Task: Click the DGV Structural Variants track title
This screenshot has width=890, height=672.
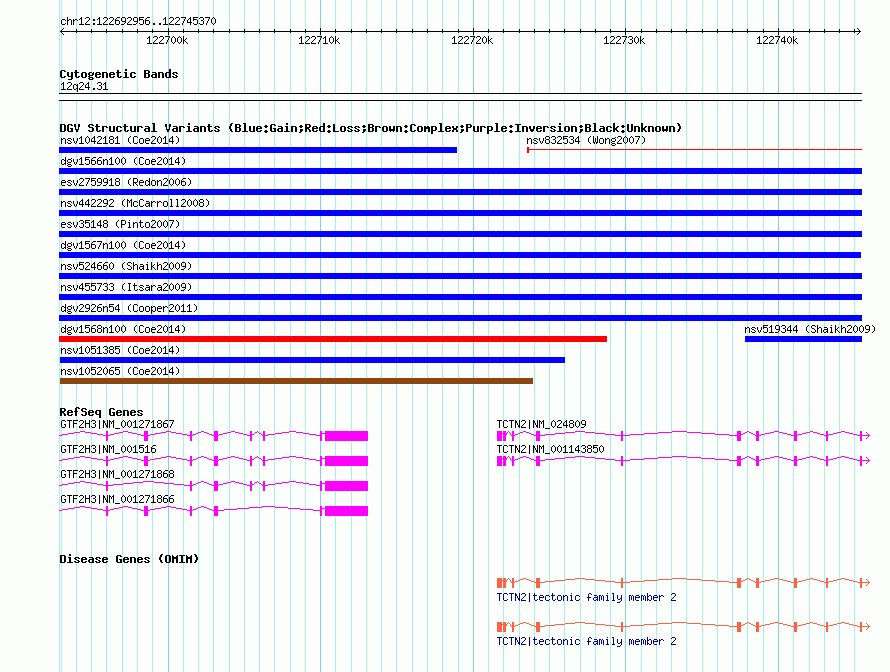Action: [x=371, y=128]
